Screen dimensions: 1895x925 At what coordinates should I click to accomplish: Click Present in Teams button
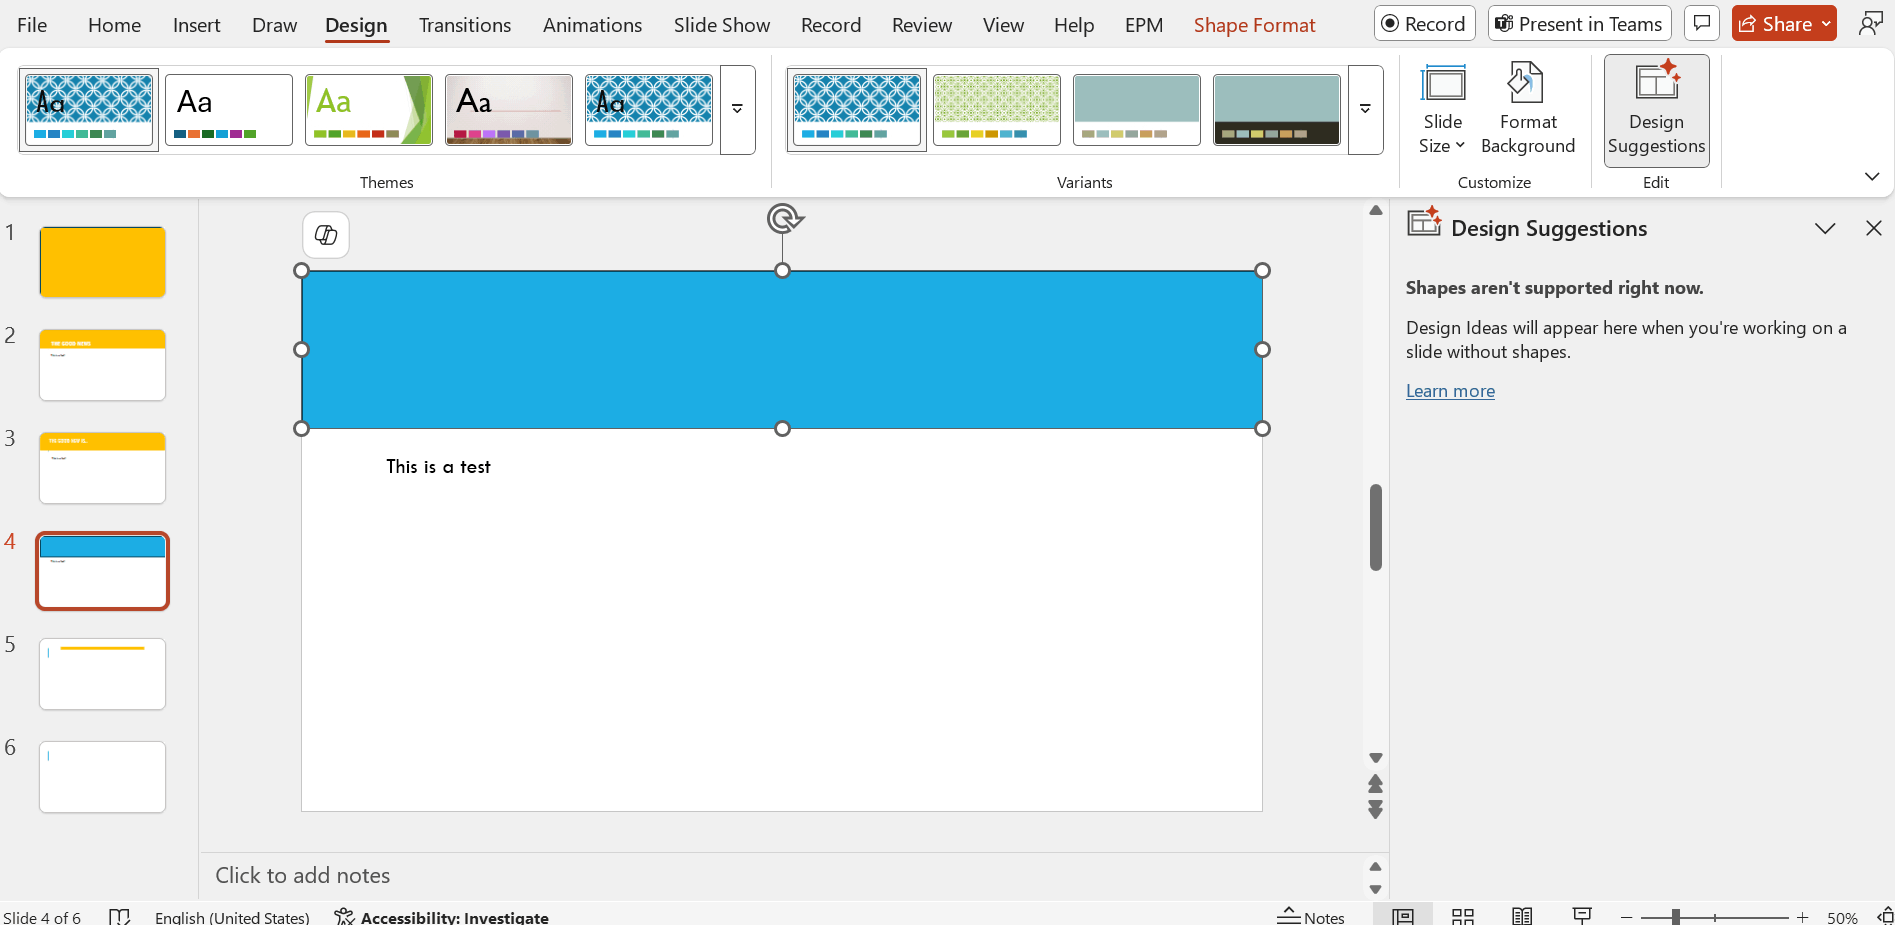1578,22
